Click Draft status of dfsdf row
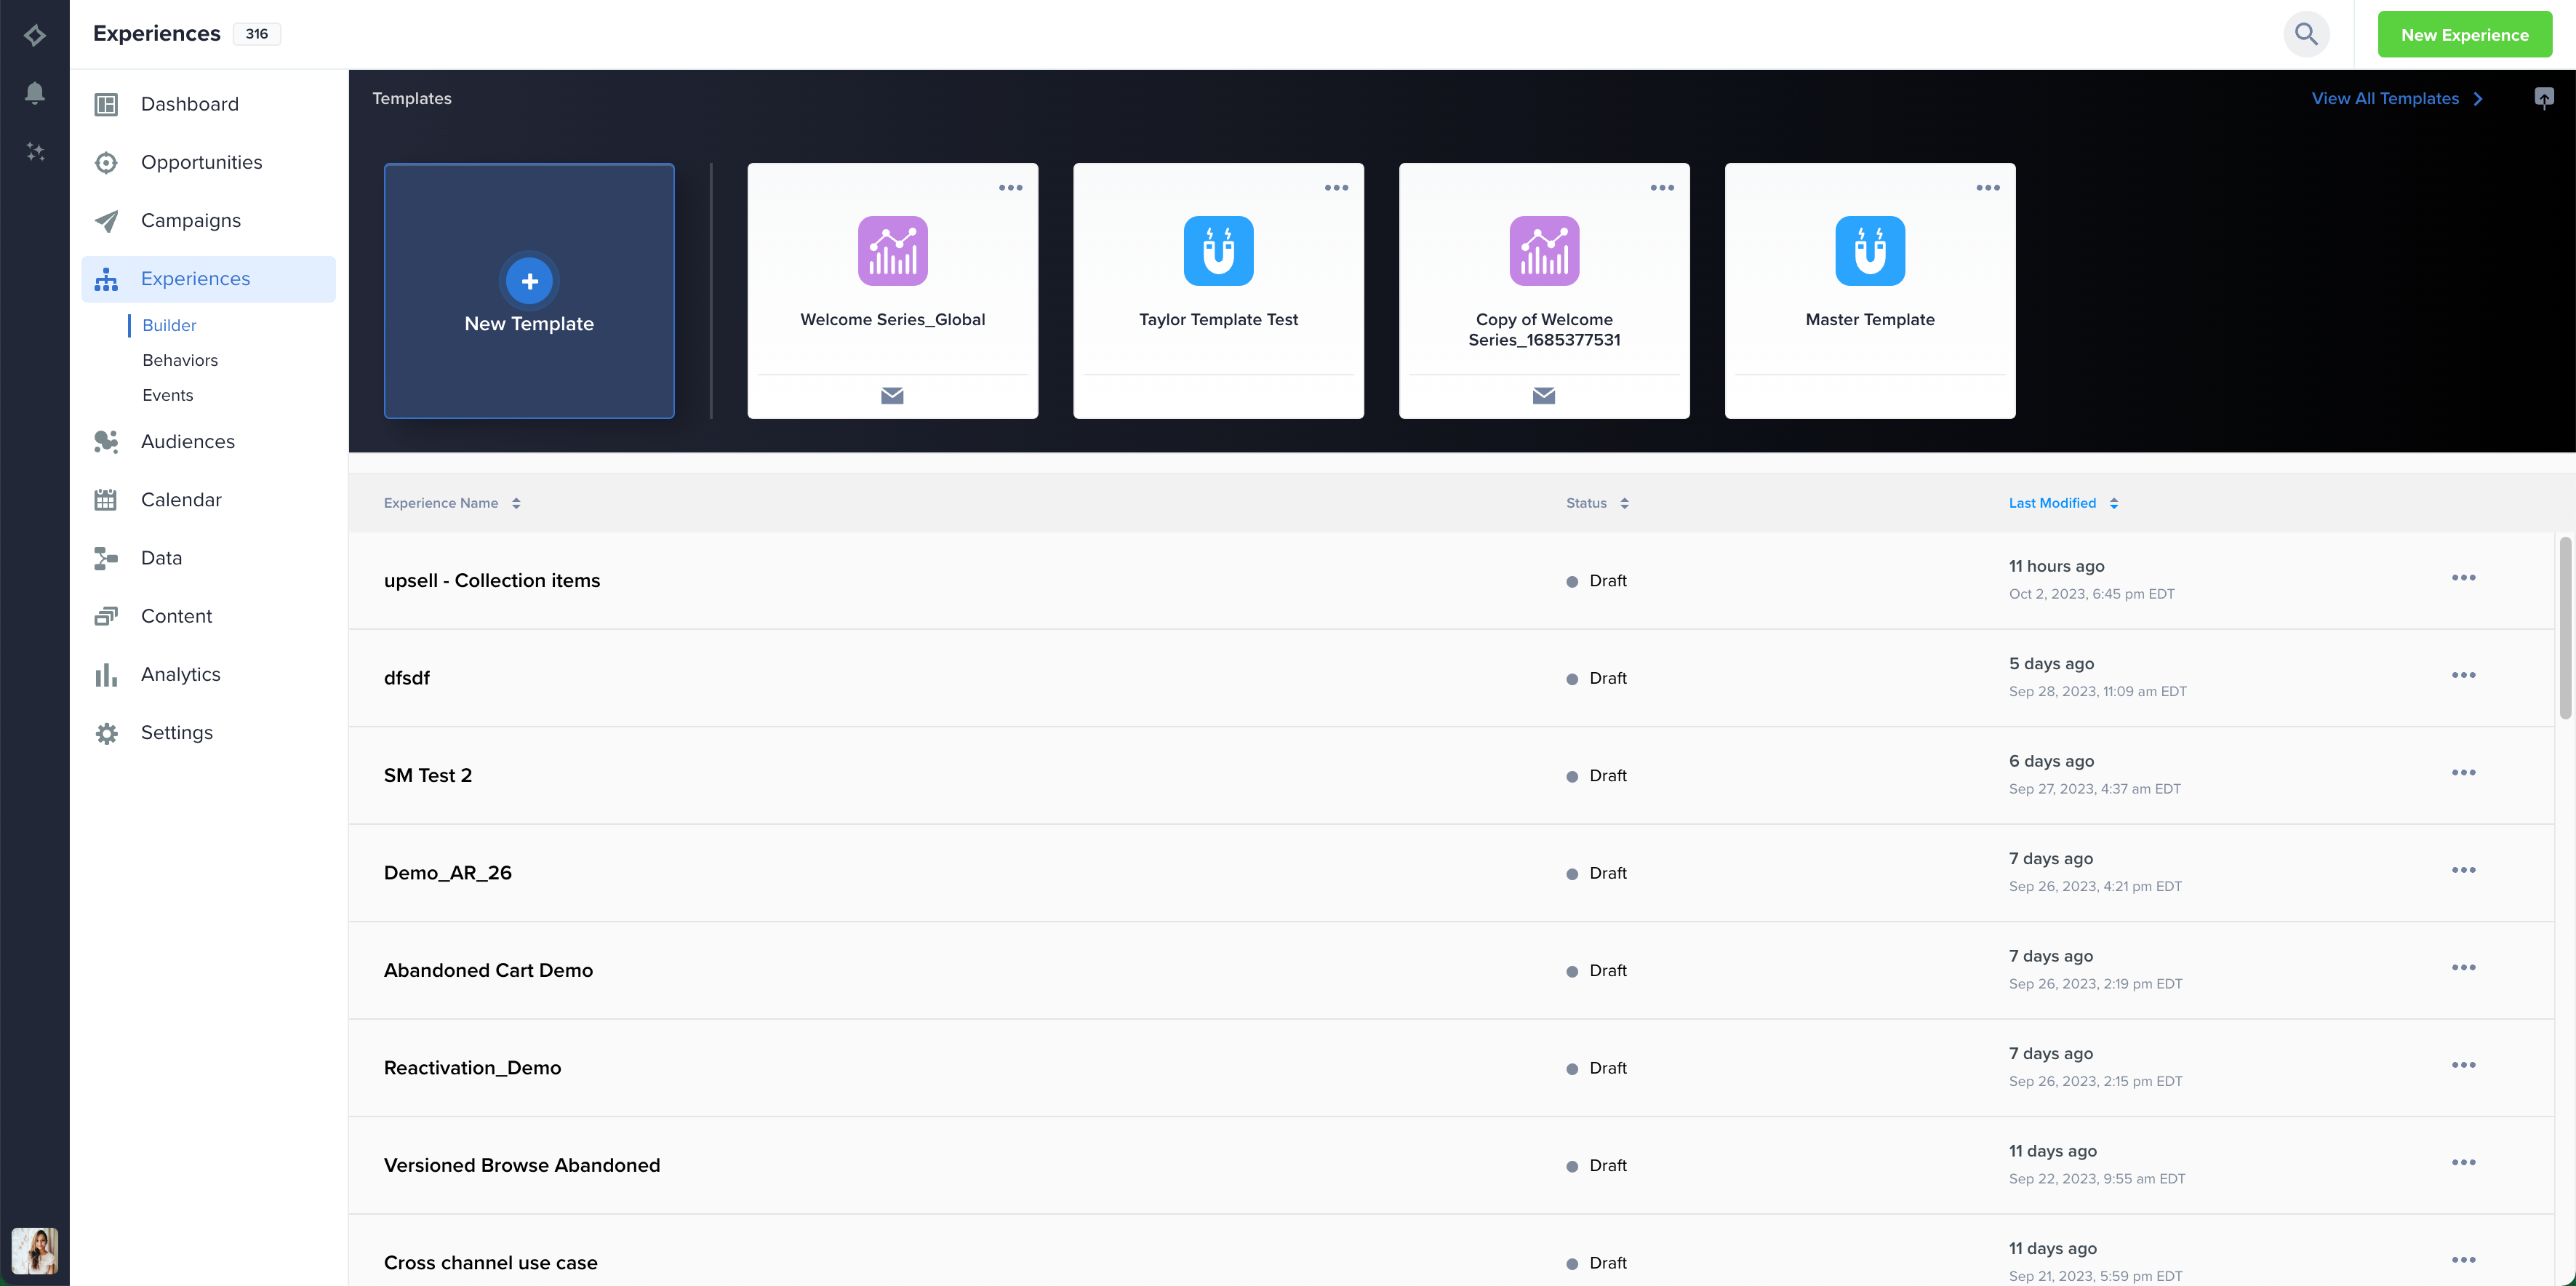 pyautogui.click(x=1597, y=678)
